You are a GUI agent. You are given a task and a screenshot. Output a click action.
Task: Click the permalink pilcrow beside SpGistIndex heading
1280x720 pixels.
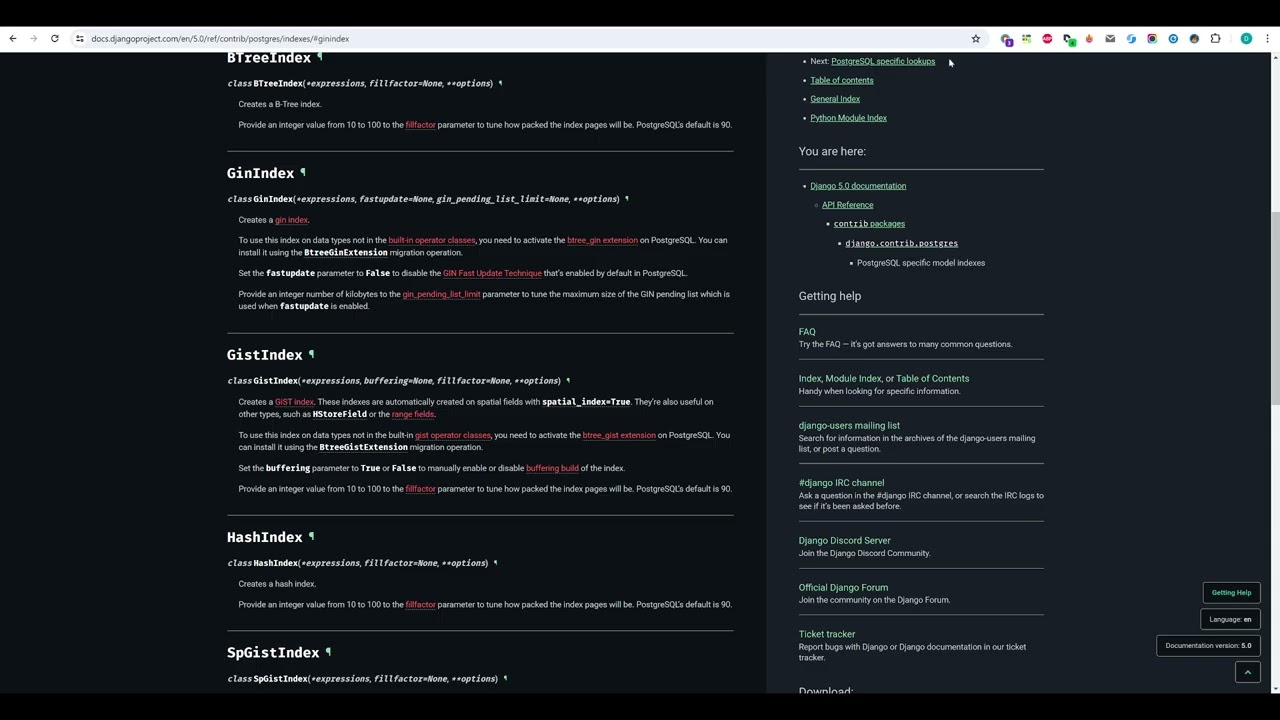pyautogui.click(x=328, y=652)
